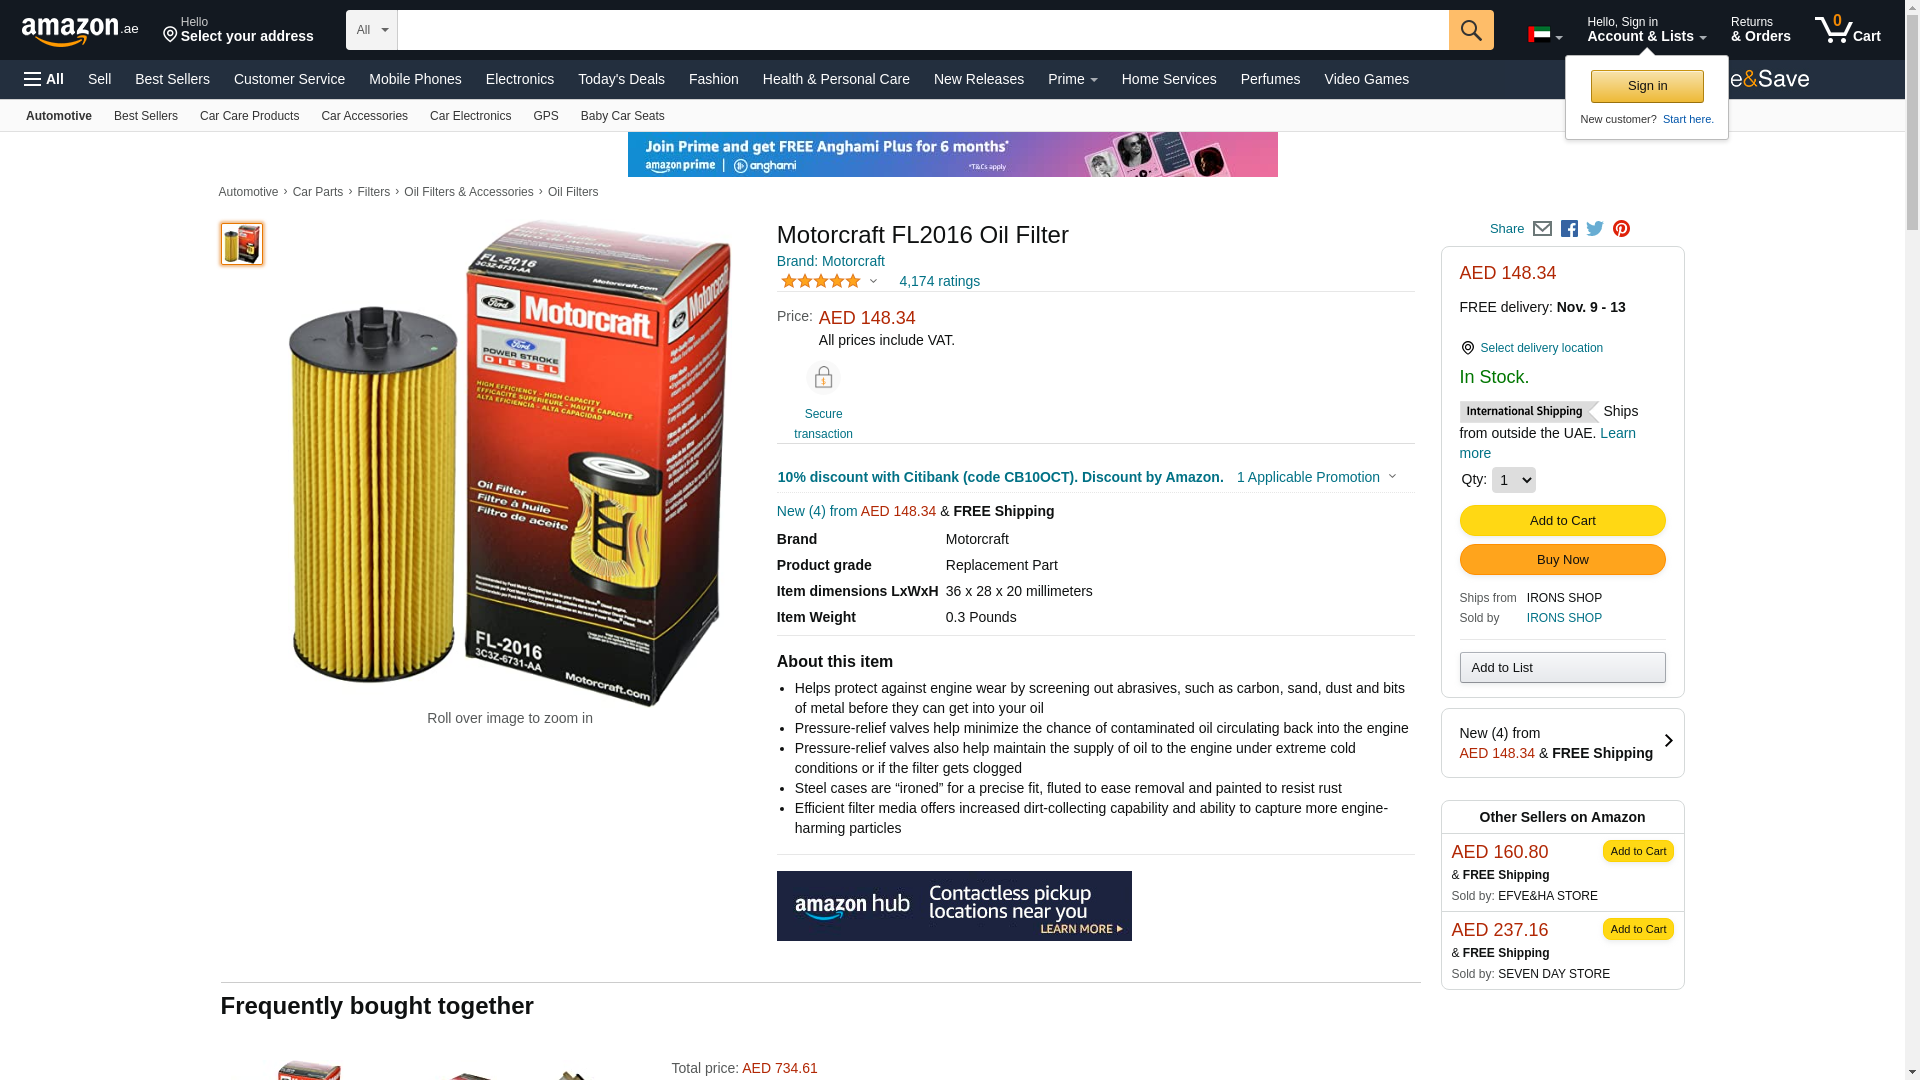The width and height of the screenshot is (1920, 1080).
Task: Share product on Pinterest
Action: click(x=1621, y=229)
